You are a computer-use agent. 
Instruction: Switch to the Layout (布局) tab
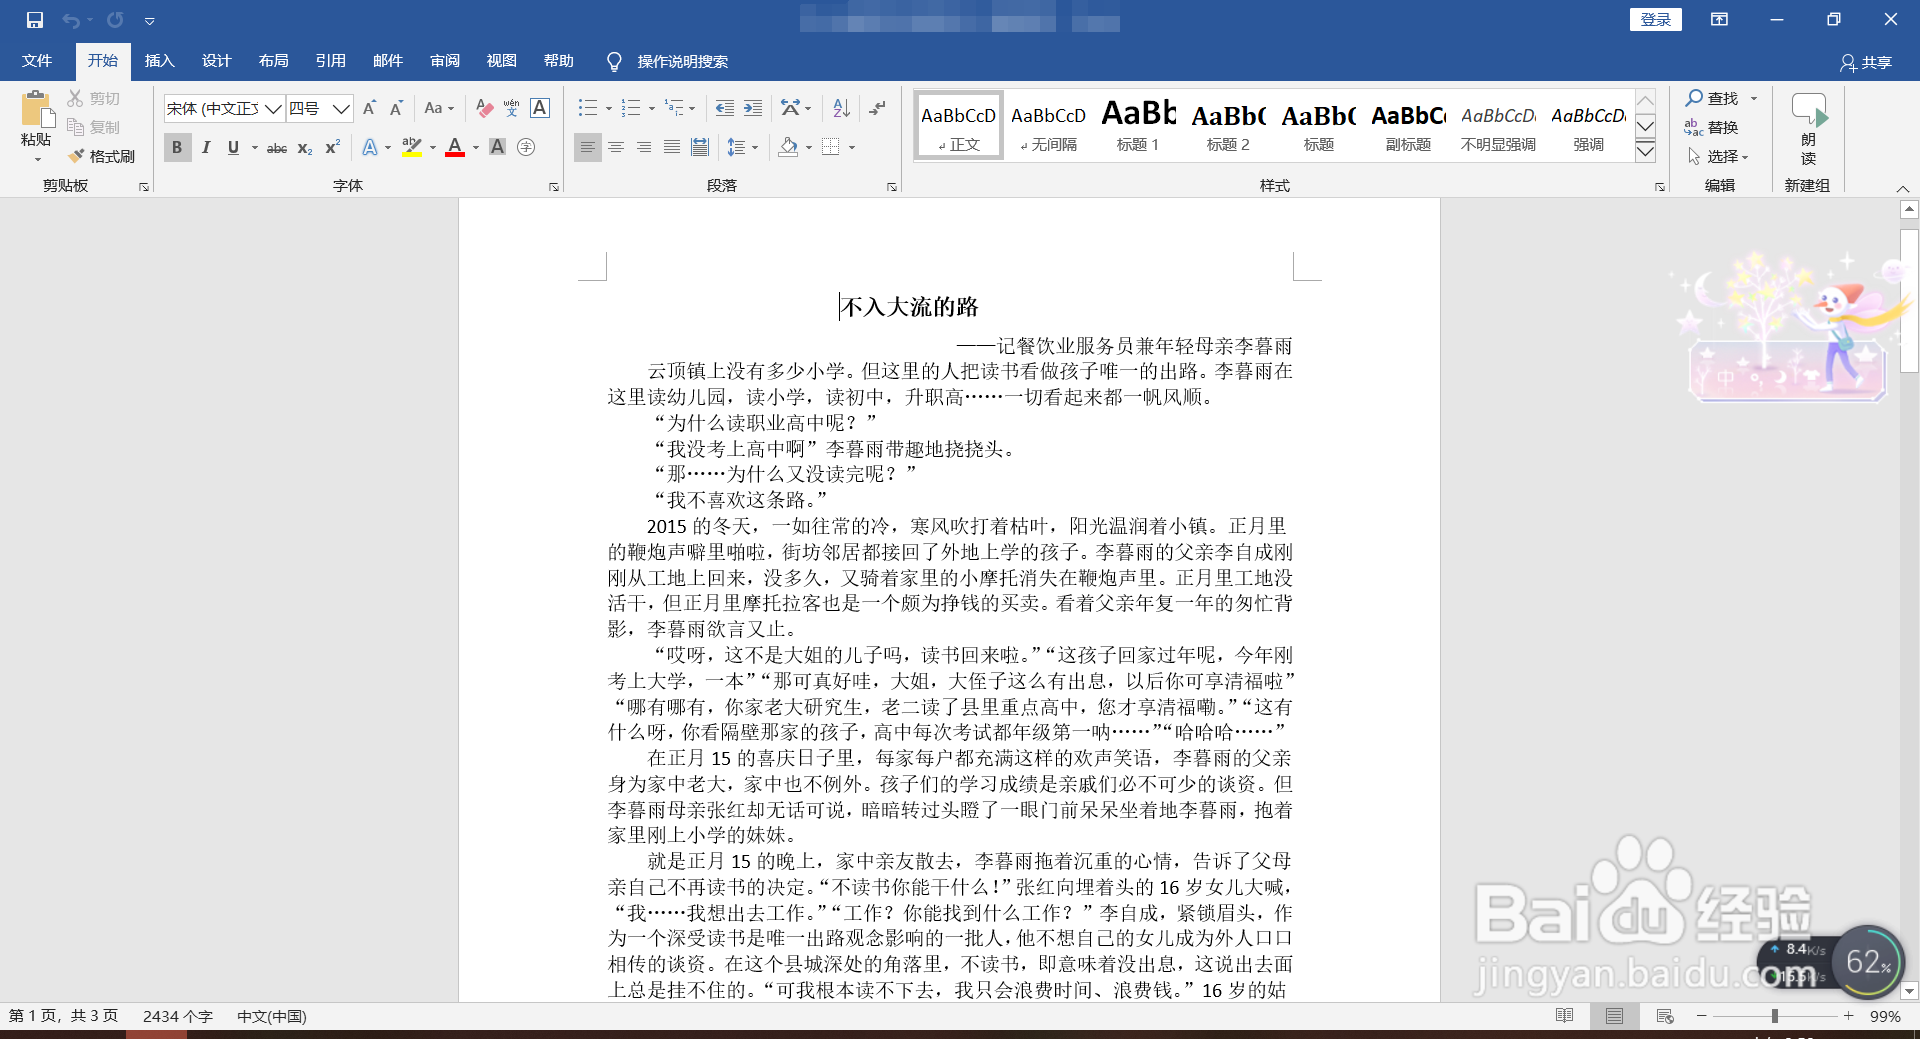[x=273, y=61]
